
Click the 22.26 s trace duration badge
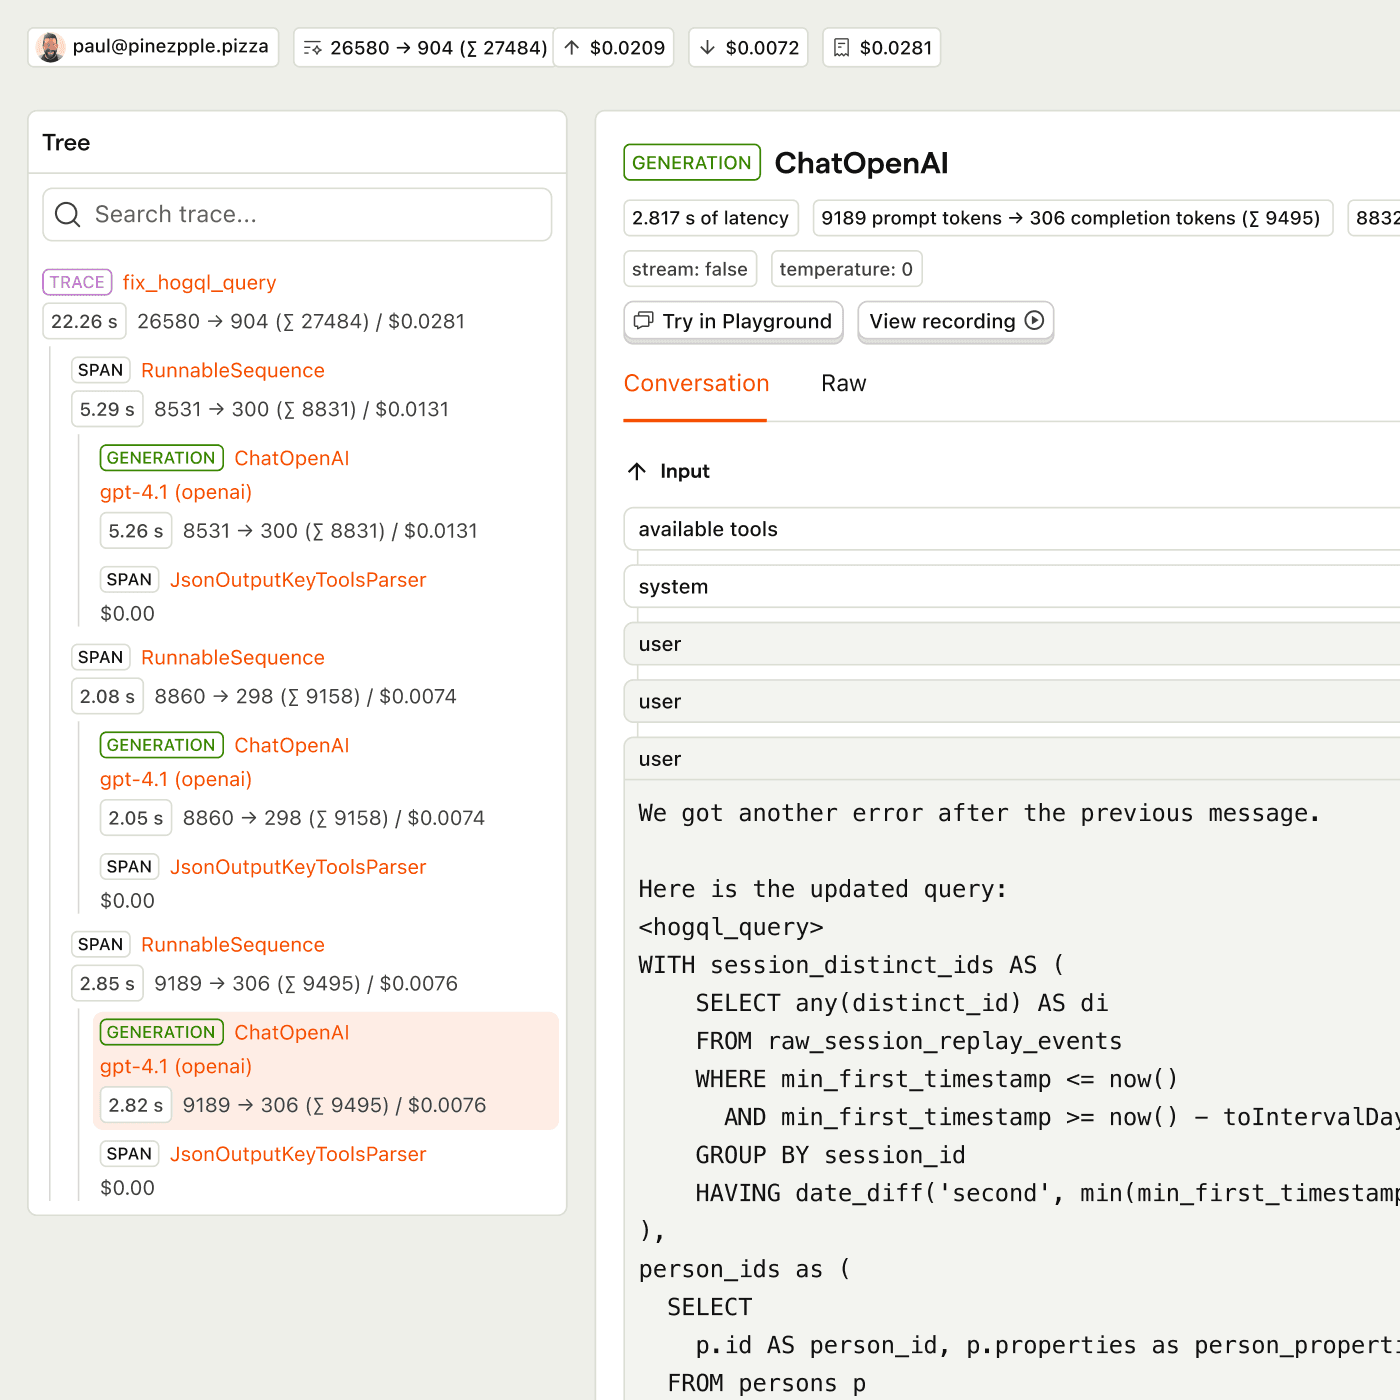coord(84,322)
